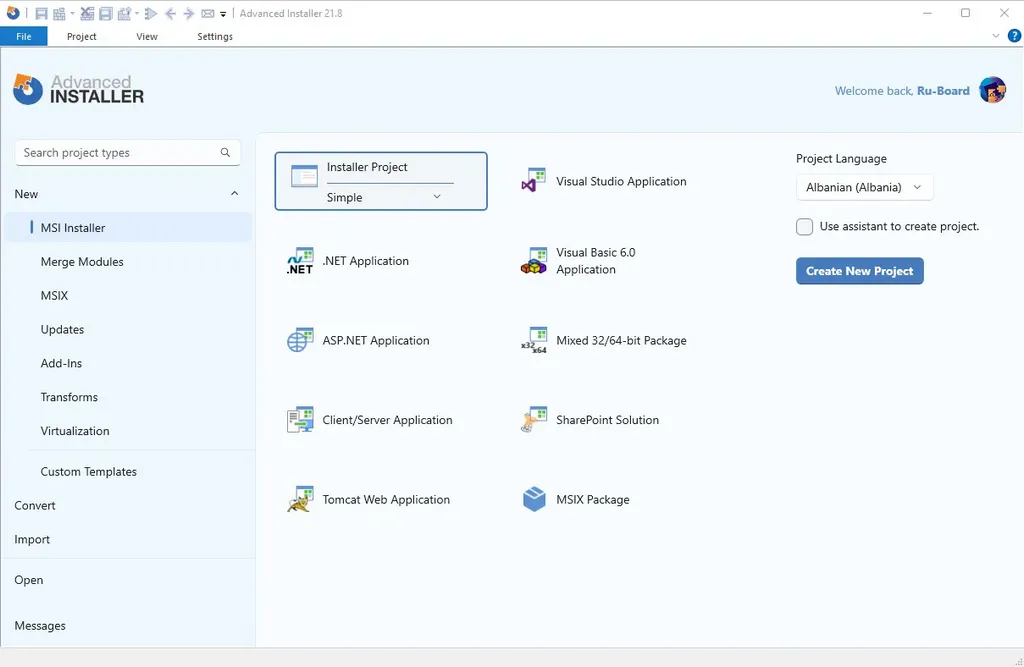
Task: Open the File menu tab
Action: (x=24, y=37)
